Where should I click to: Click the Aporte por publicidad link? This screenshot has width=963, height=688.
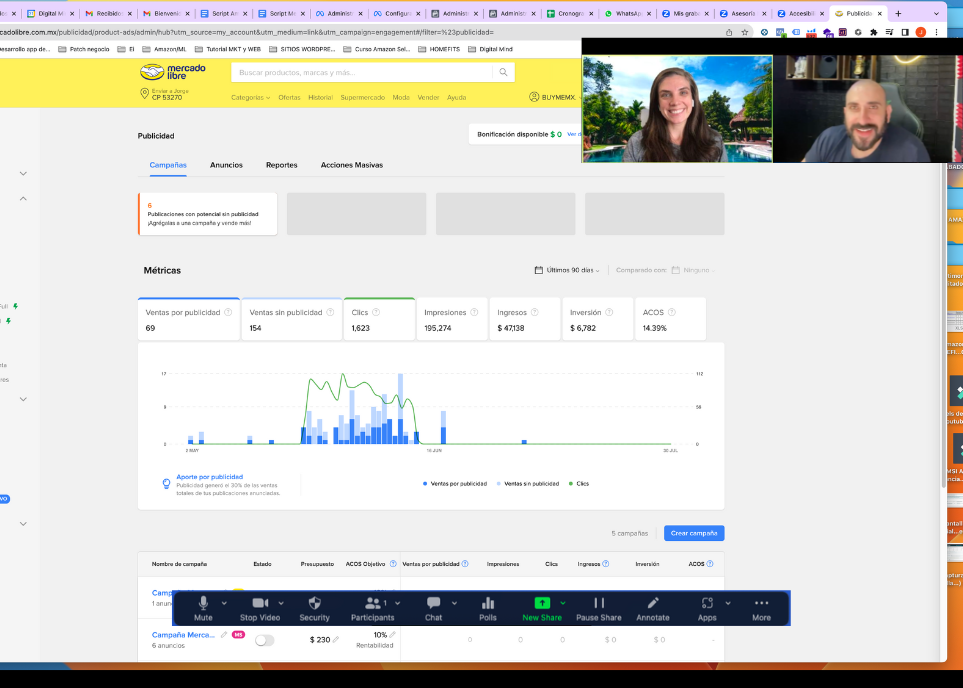[209, 477]
